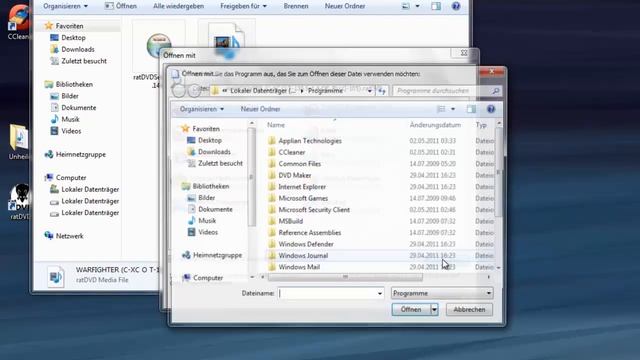Toggle preview pane in file dialog
Viewport: 640px width, 360px height.
coord(471,109)
